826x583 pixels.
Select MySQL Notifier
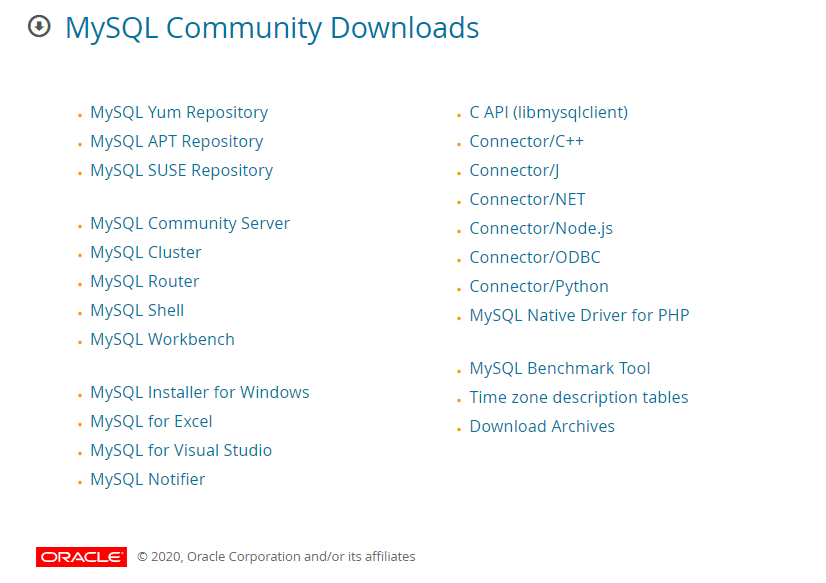[147, 479]
